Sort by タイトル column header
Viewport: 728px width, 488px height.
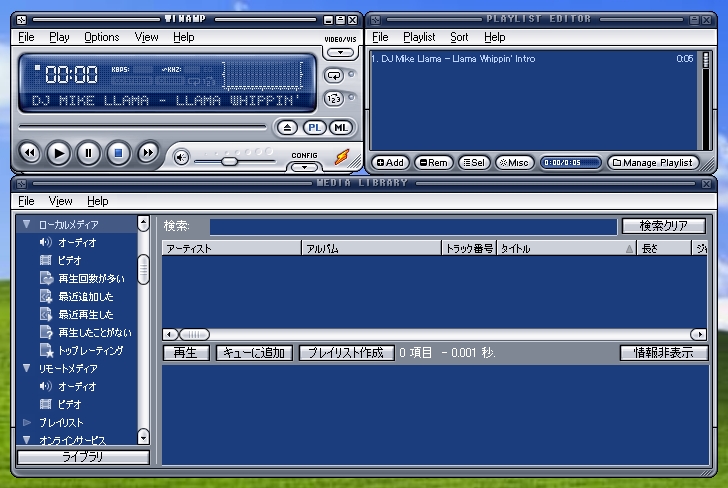(x=566, y=248)
